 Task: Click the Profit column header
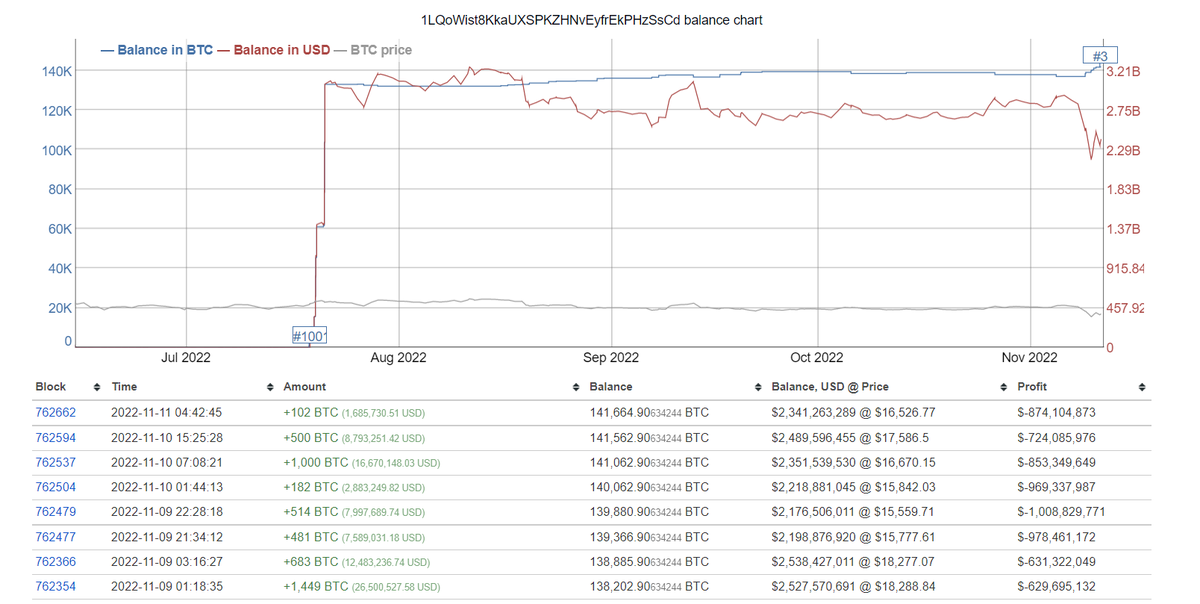(1033, 387)
